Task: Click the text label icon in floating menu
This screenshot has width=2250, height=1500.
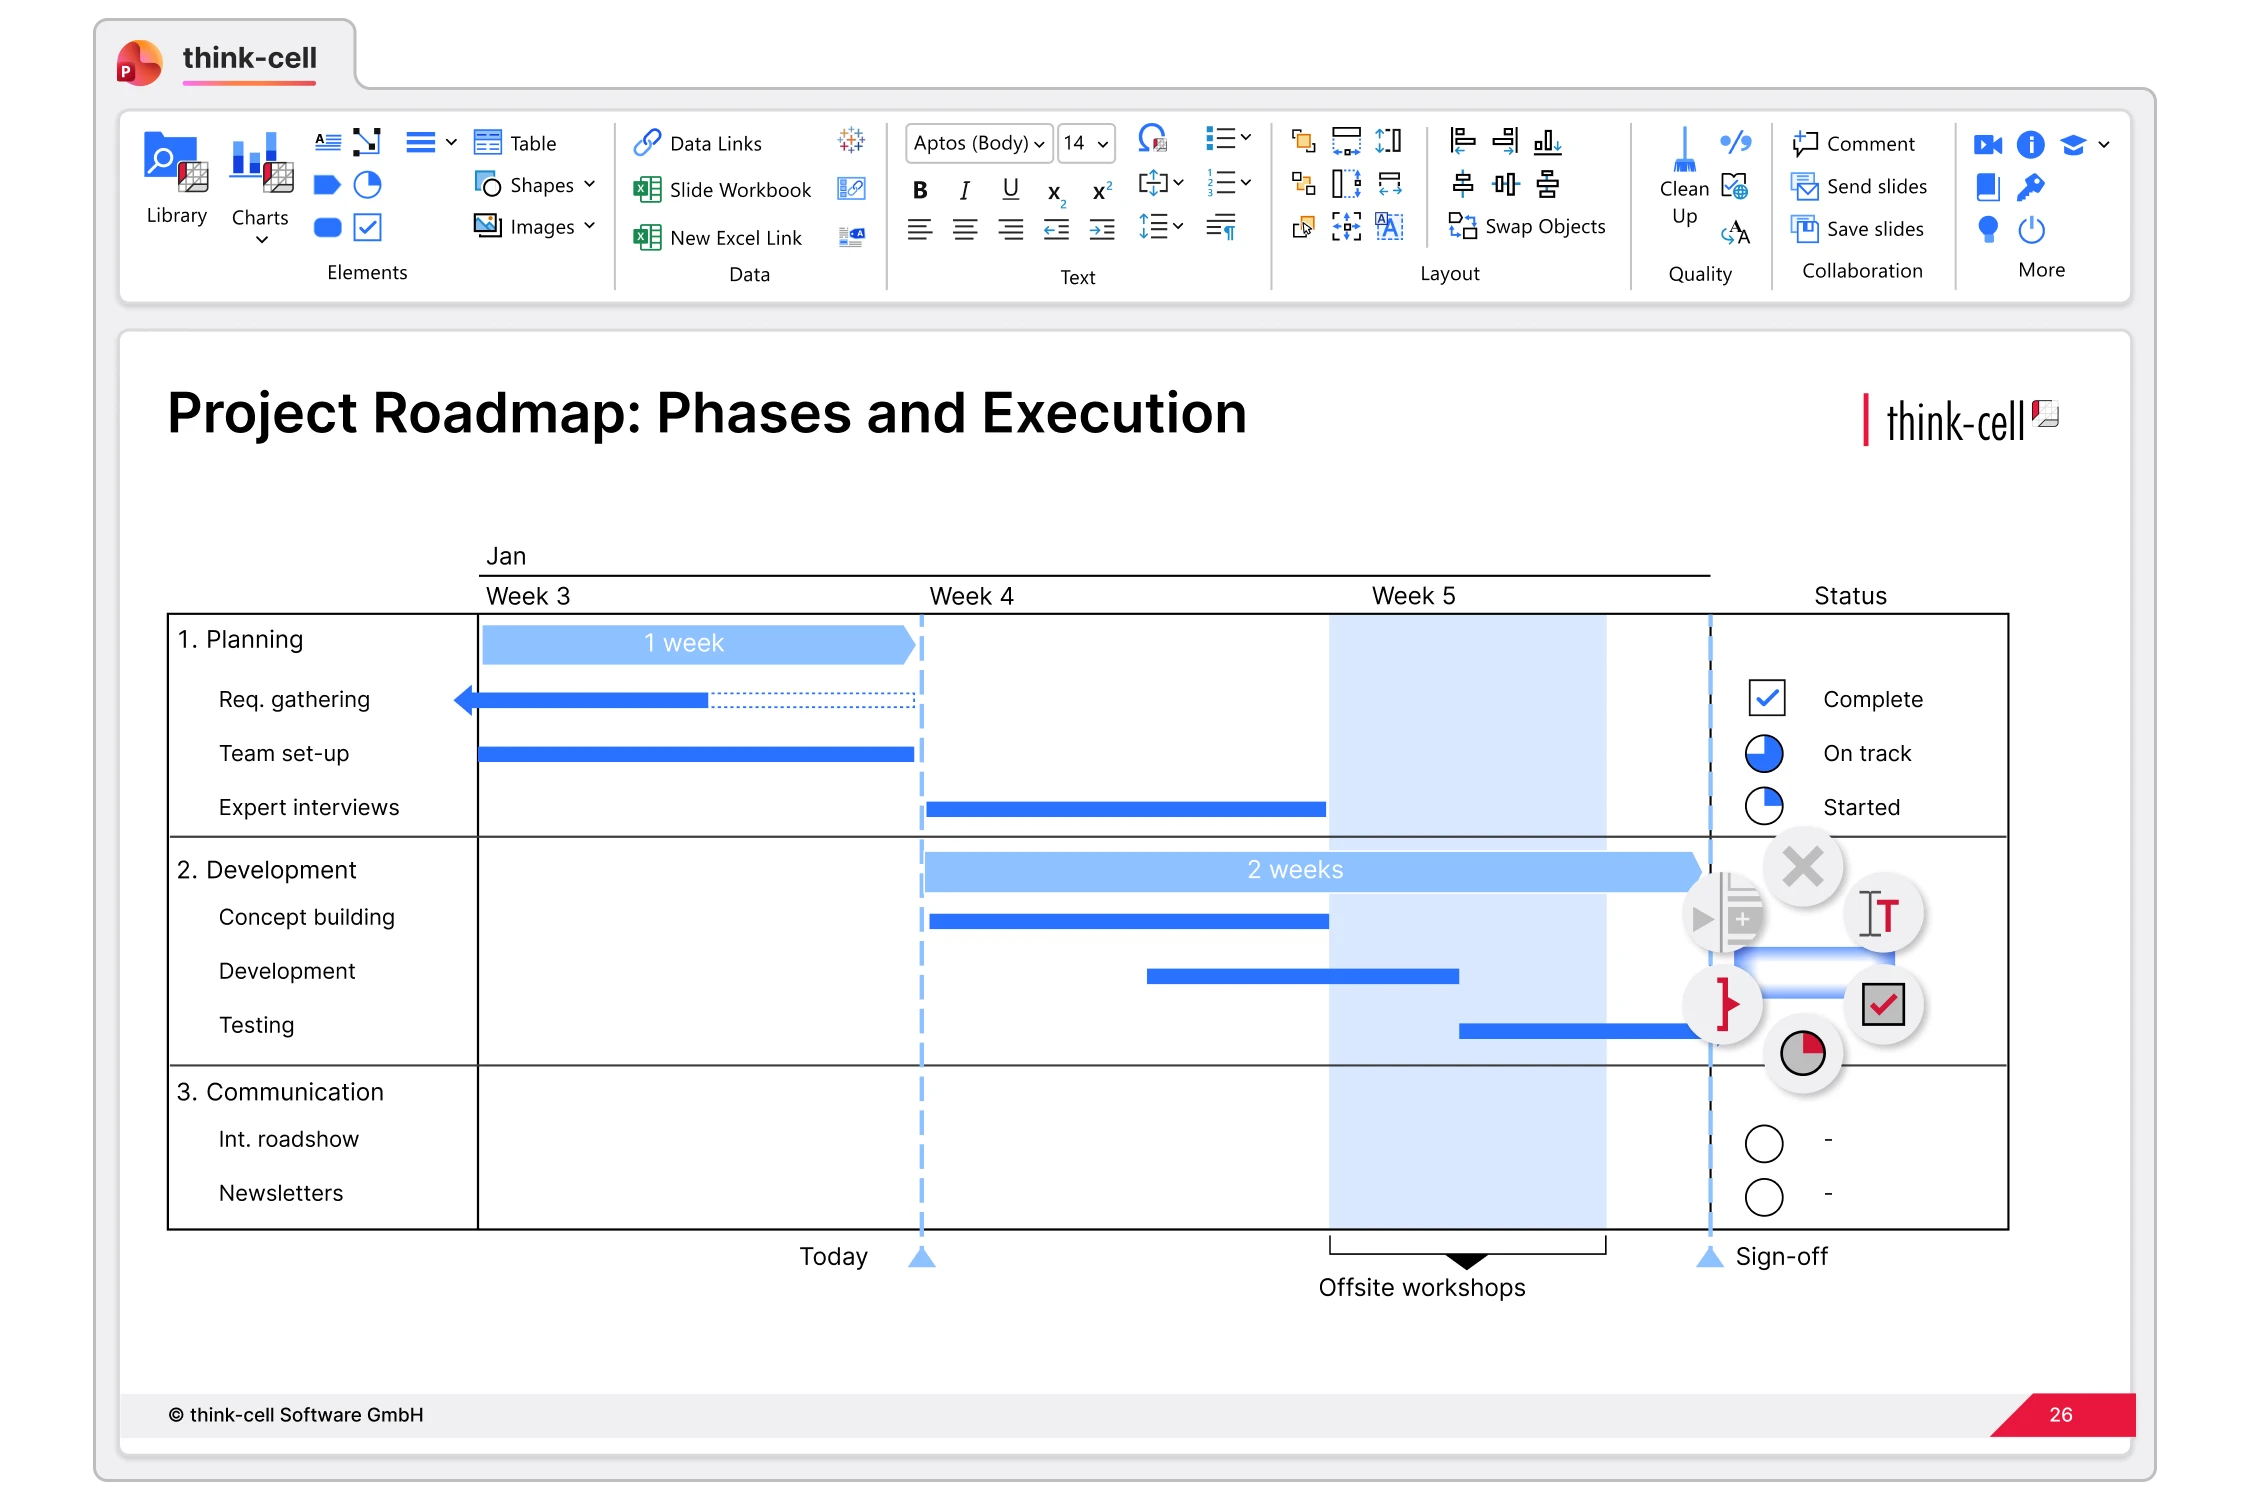Action: tap(1880, 913)
